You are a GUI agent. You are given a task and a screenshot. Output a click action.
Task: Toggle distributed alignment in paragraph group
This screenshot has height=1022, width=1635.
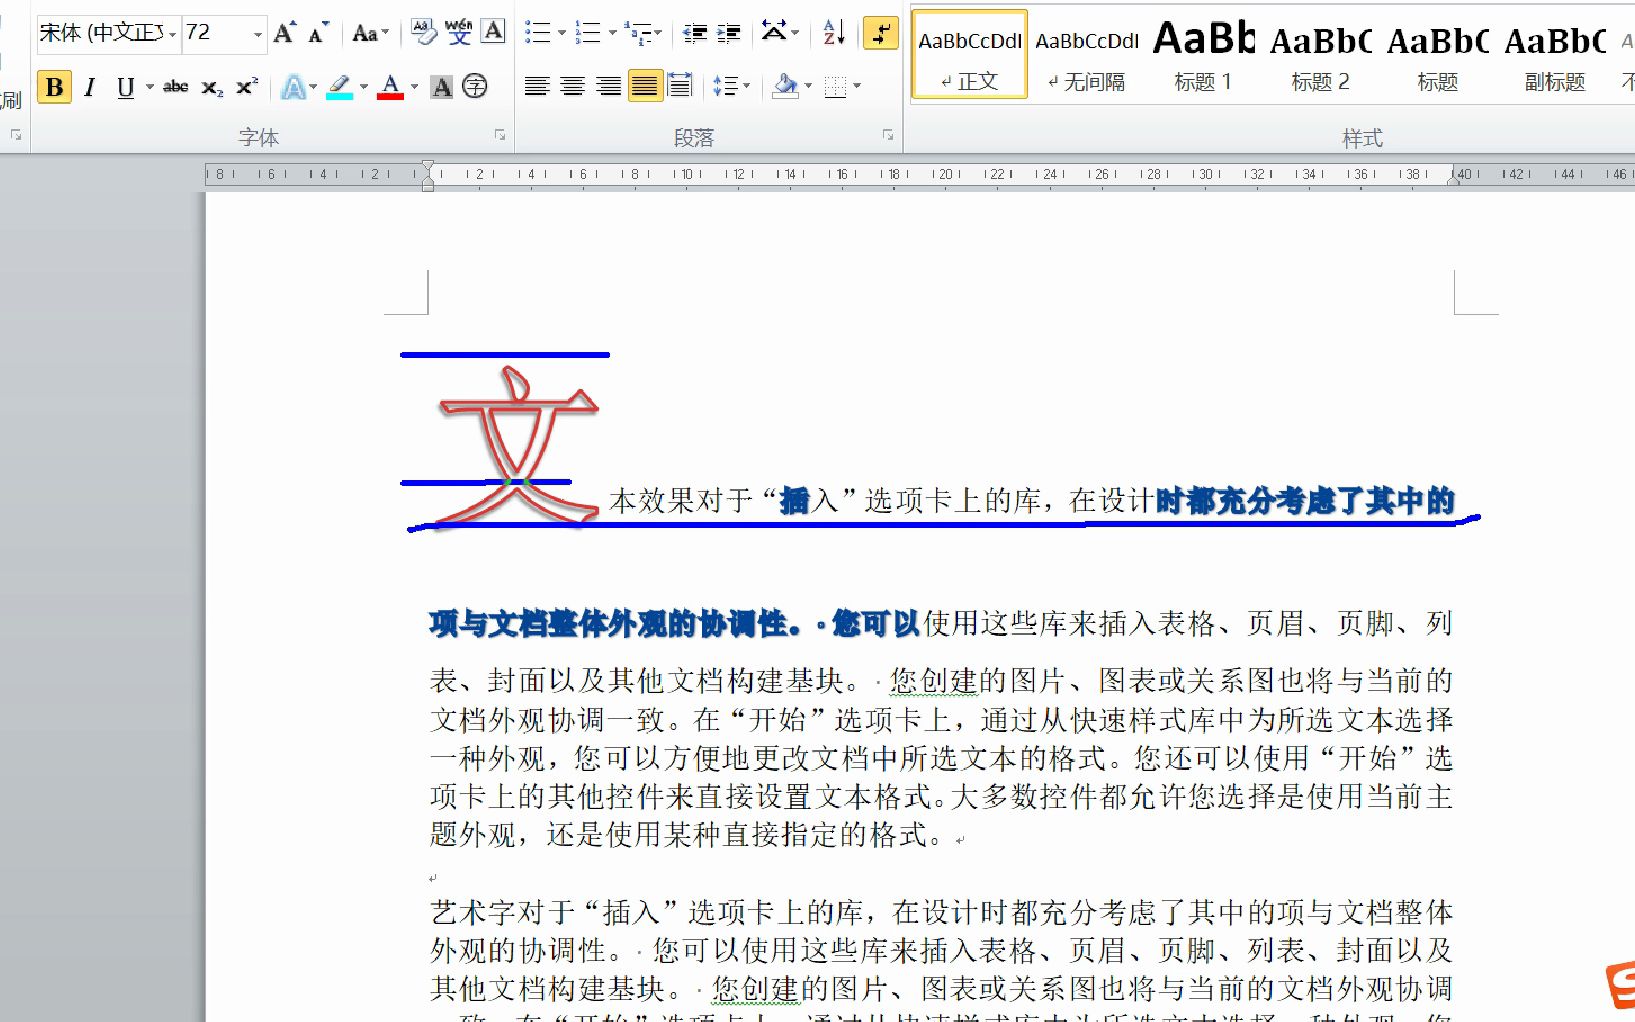click(x=681, y=86)
